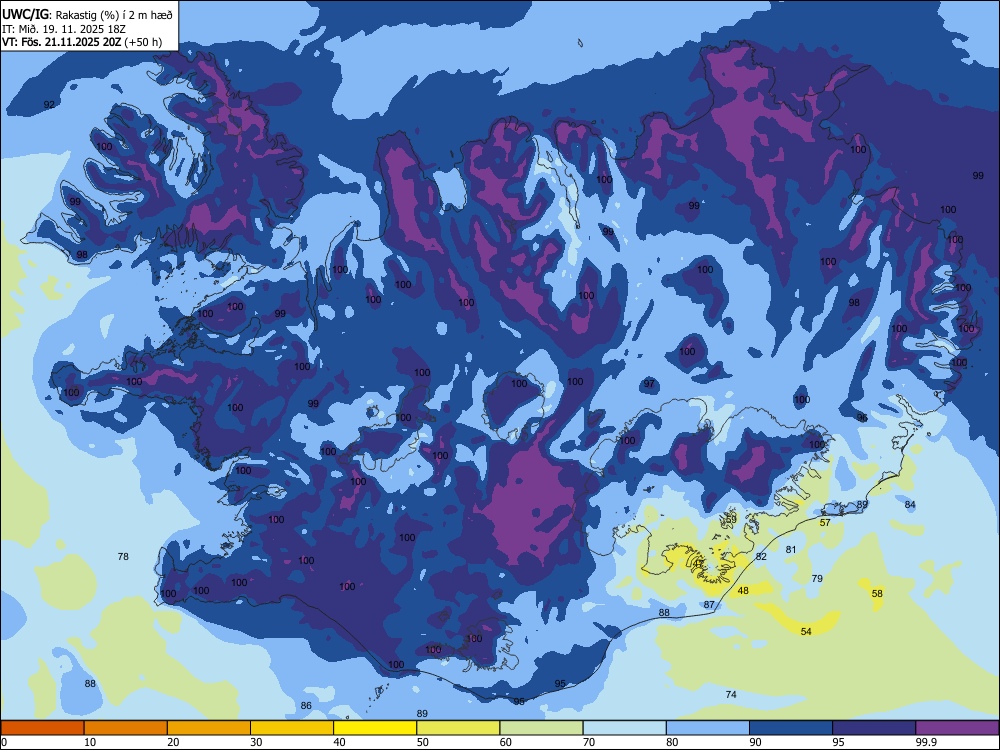Click the map value 97 in central highlands
This screenshot has height=750, width=1000.
649,384
